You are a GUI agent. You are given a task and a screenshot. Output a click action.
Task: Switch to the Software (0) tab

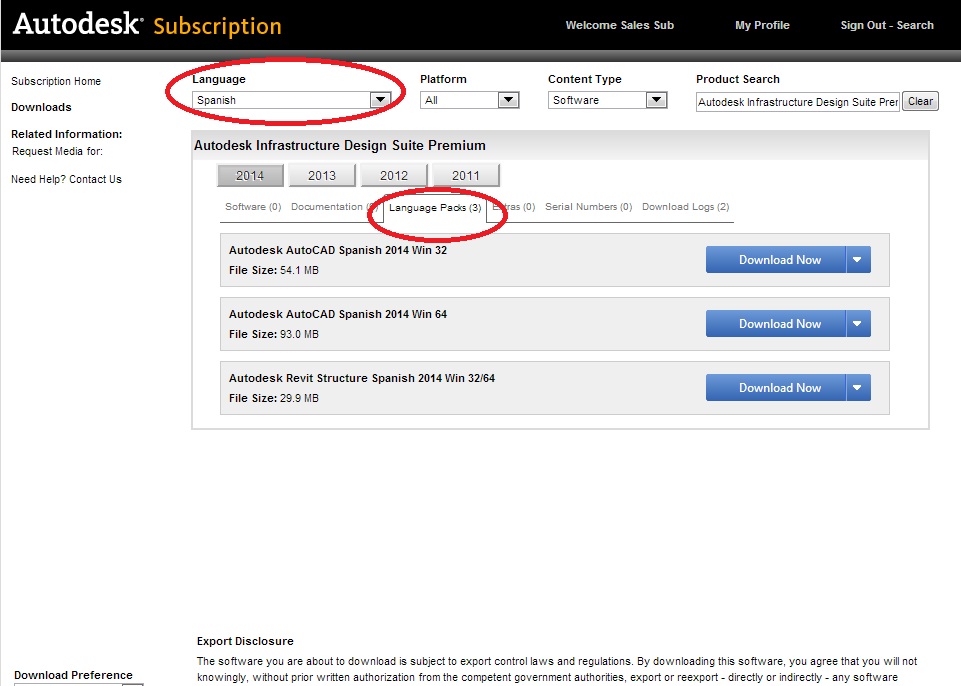coord(253,207)
